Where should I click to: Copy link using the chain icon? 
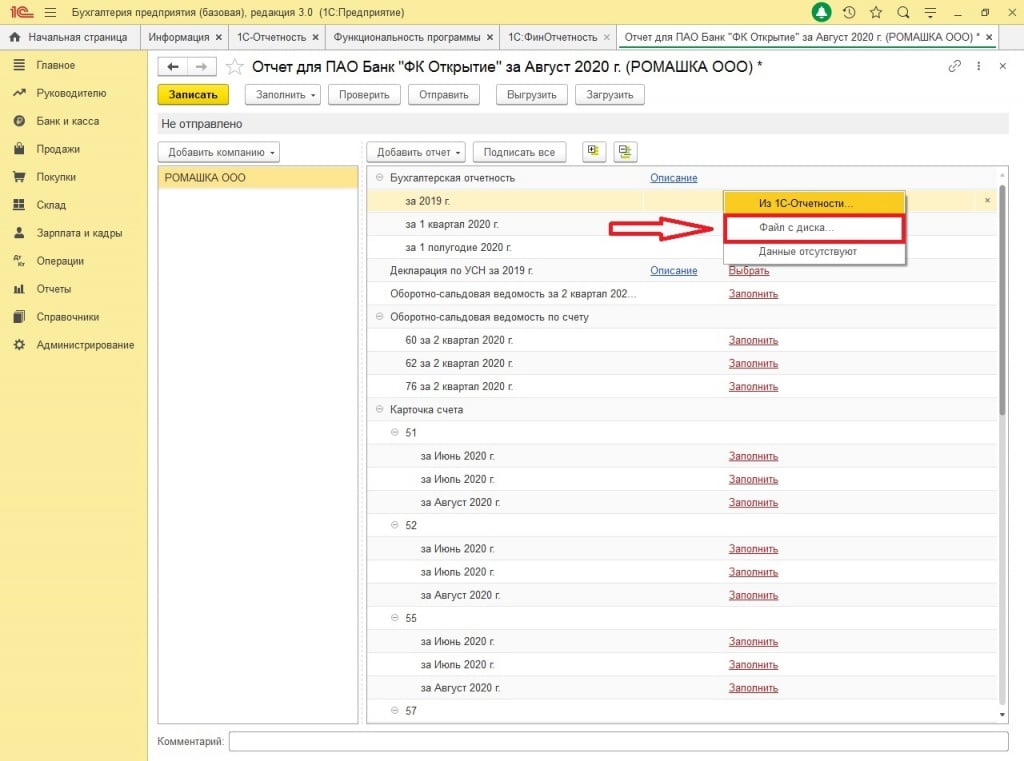pyautogui.click(x=953, y=66)
